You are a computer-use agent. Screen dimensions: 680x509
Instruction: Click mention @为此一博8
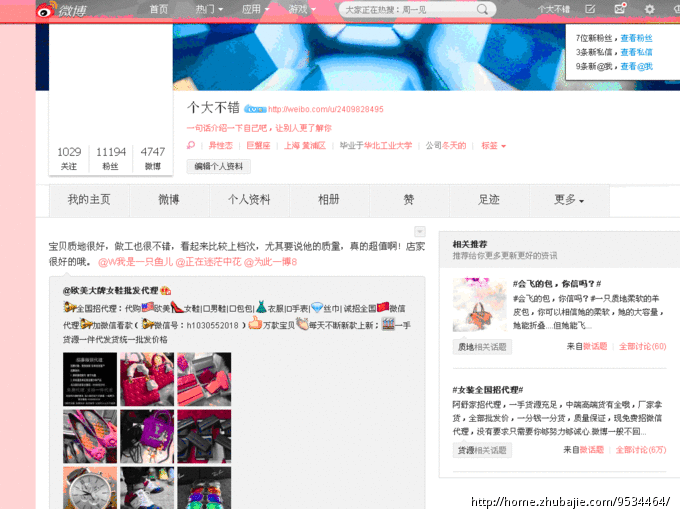coord(271,262)
